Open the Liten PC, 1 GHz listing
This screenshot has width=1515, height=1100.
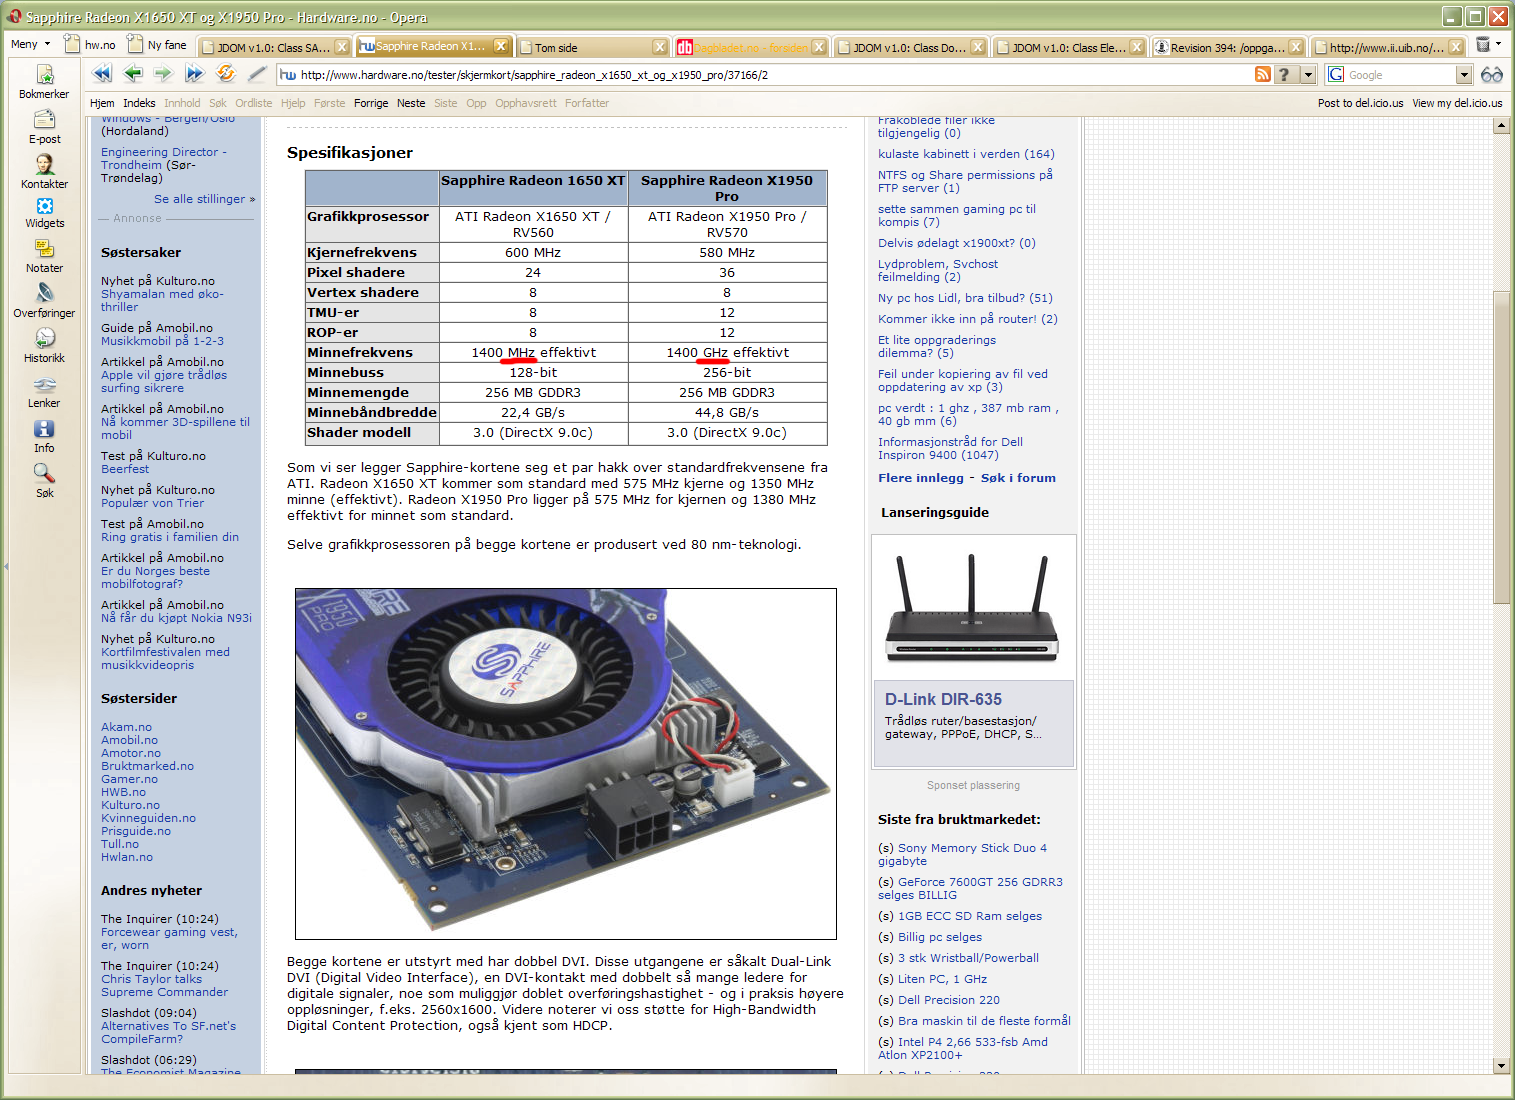[x=942, y=979]
